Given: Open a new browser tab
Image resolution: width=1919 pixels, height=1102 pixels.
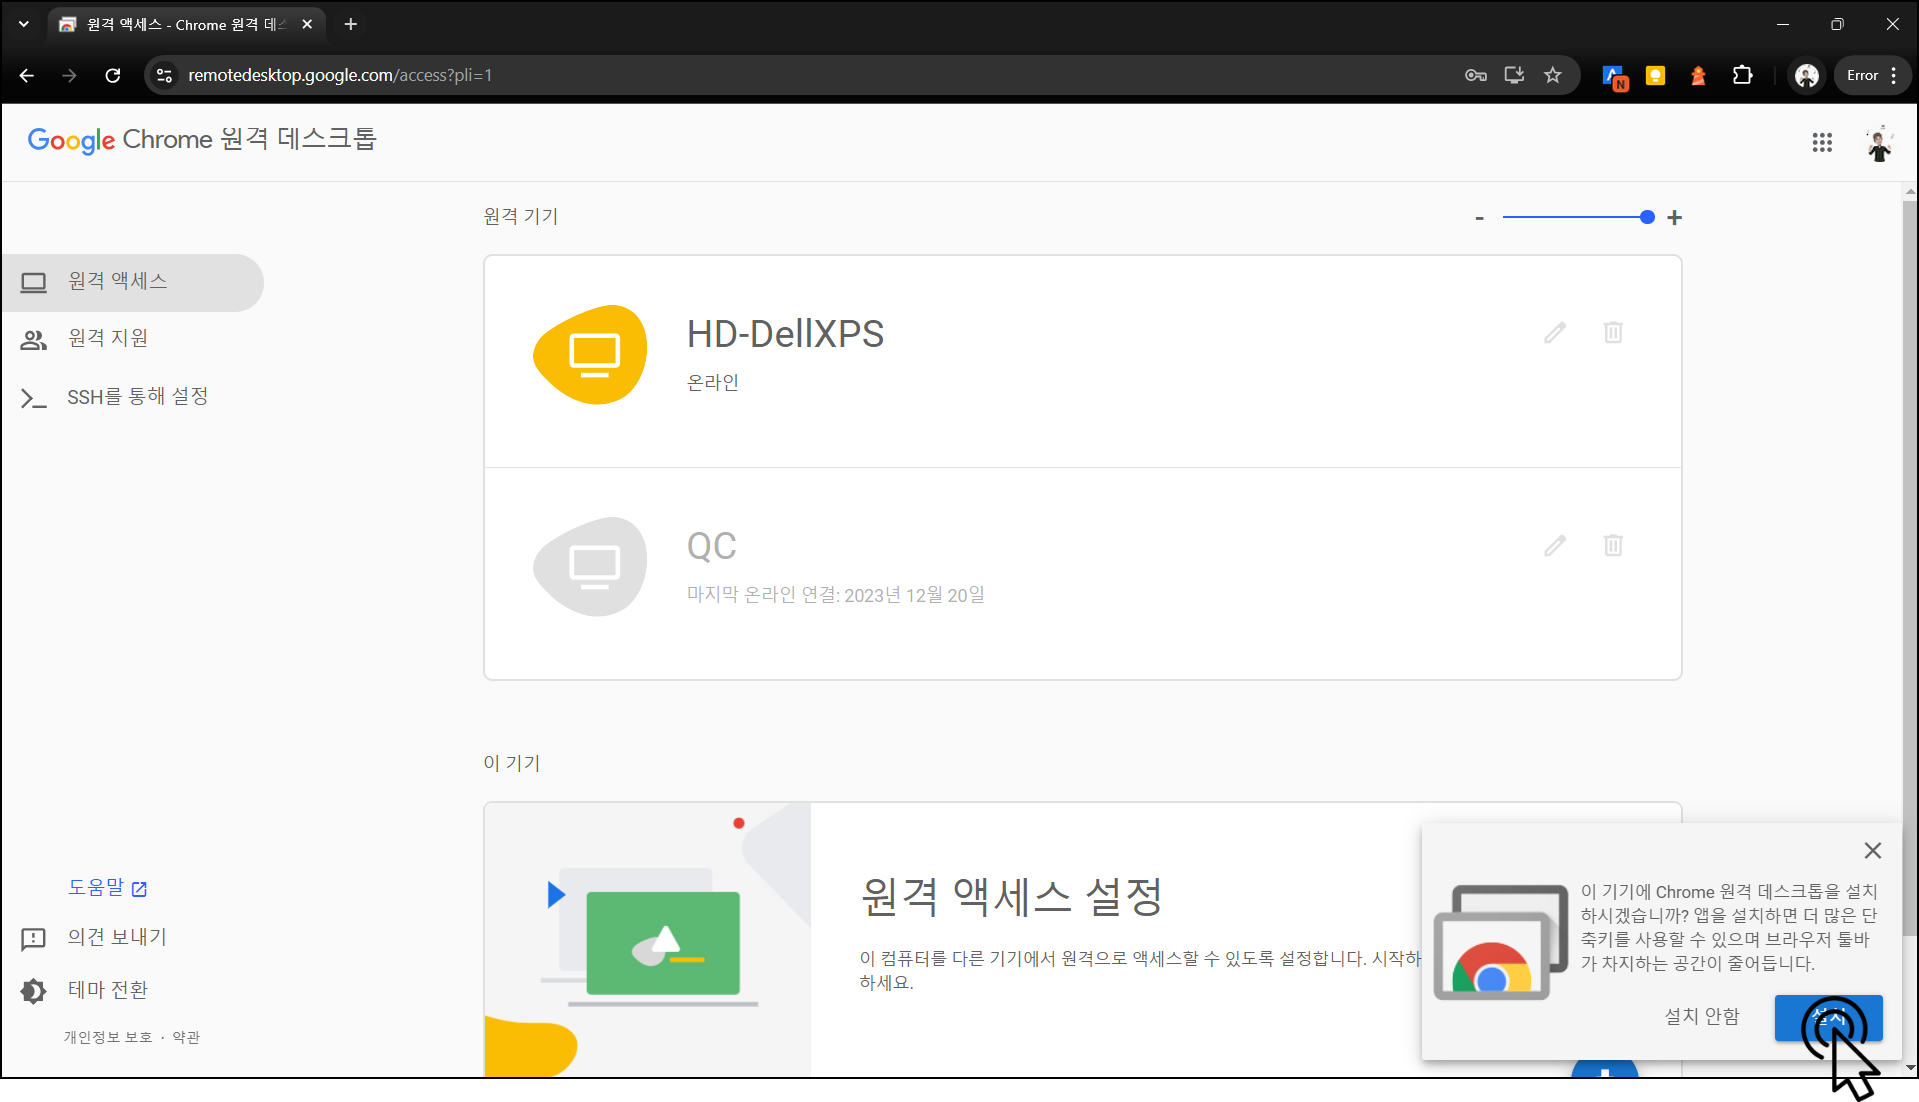Looking at the screenshot, I should point(351,24).
